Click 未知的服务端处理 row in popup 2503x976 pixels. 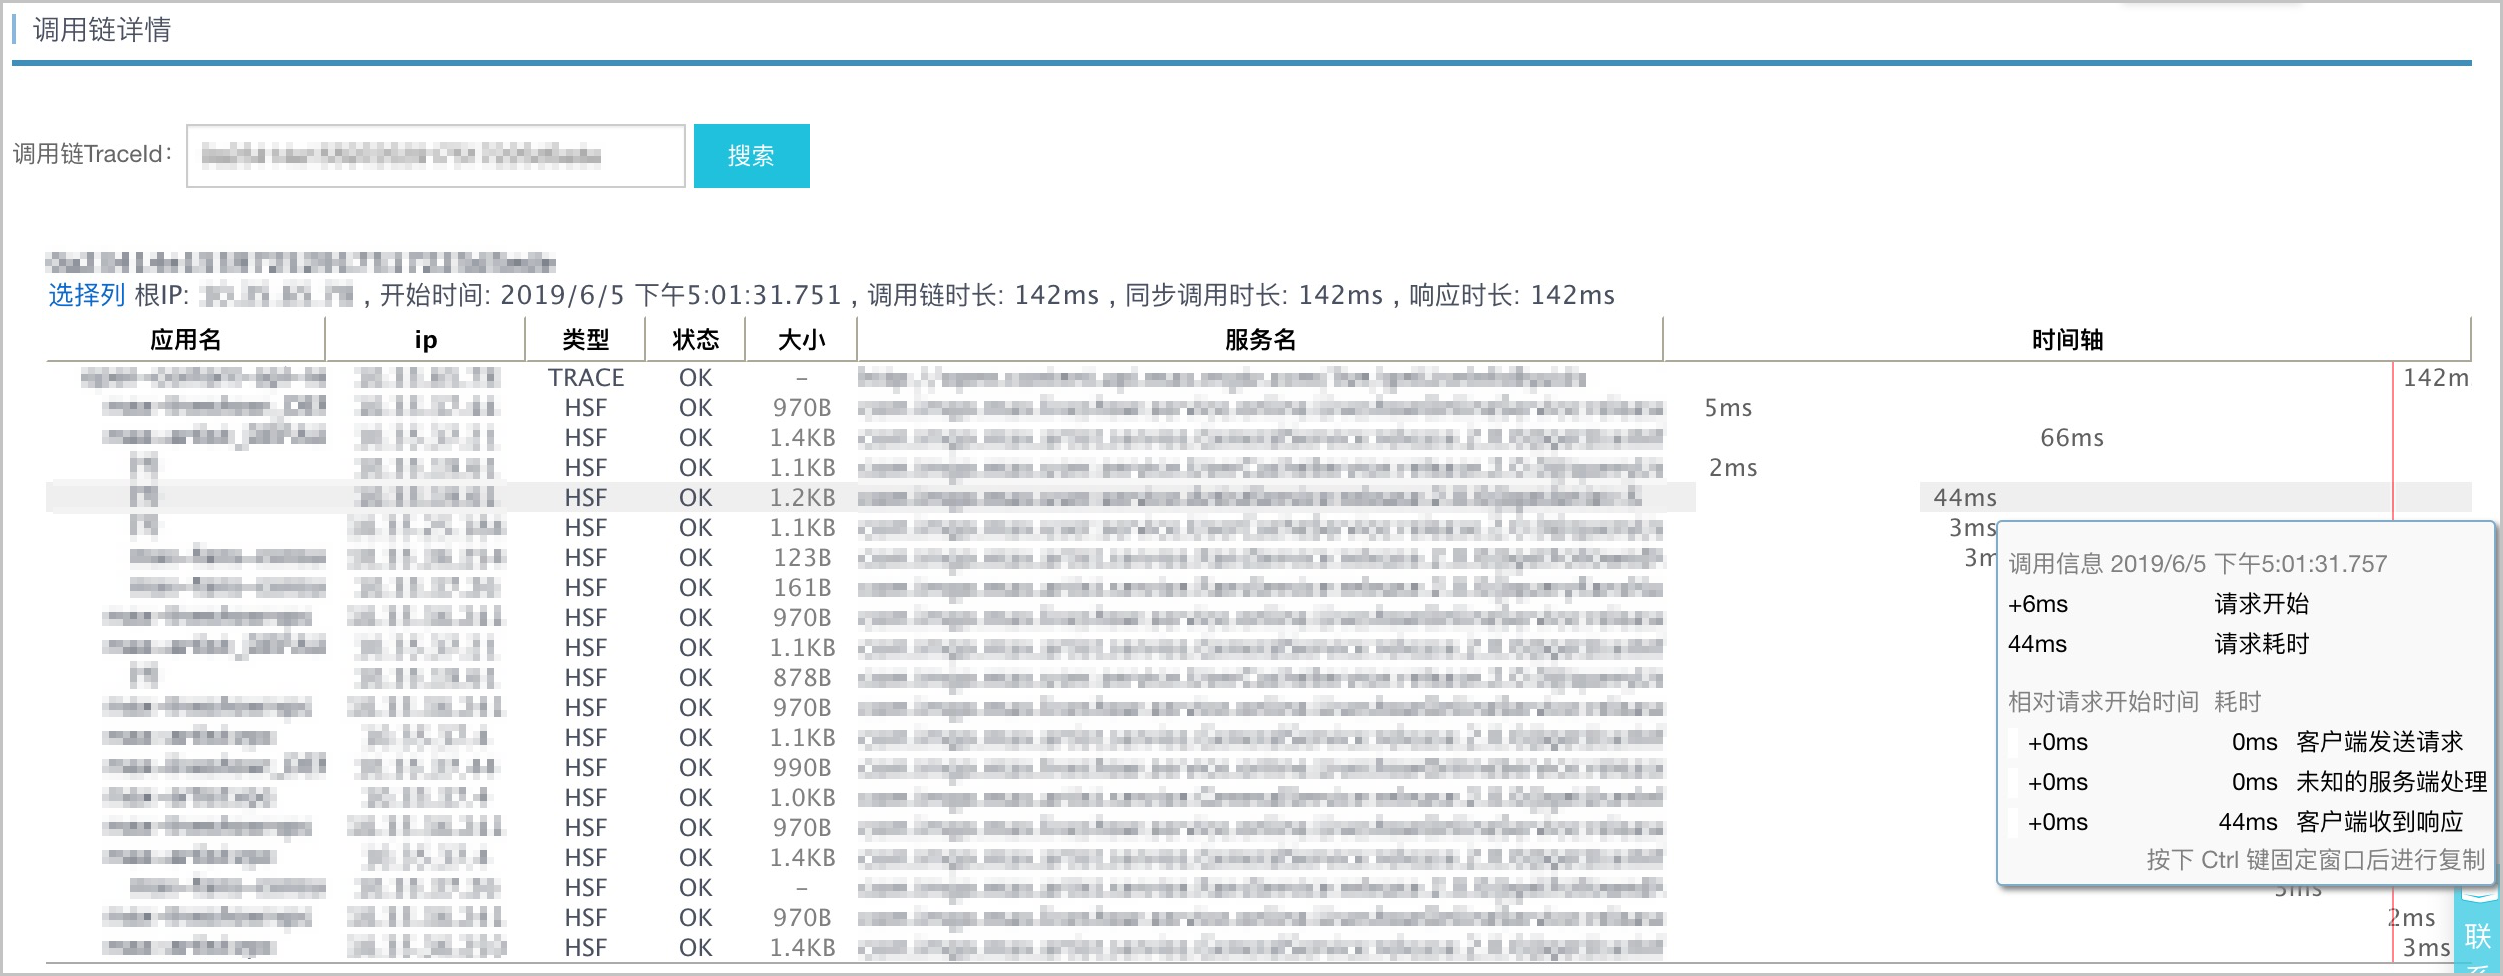pyautogui.click(x=2248, y=782)
